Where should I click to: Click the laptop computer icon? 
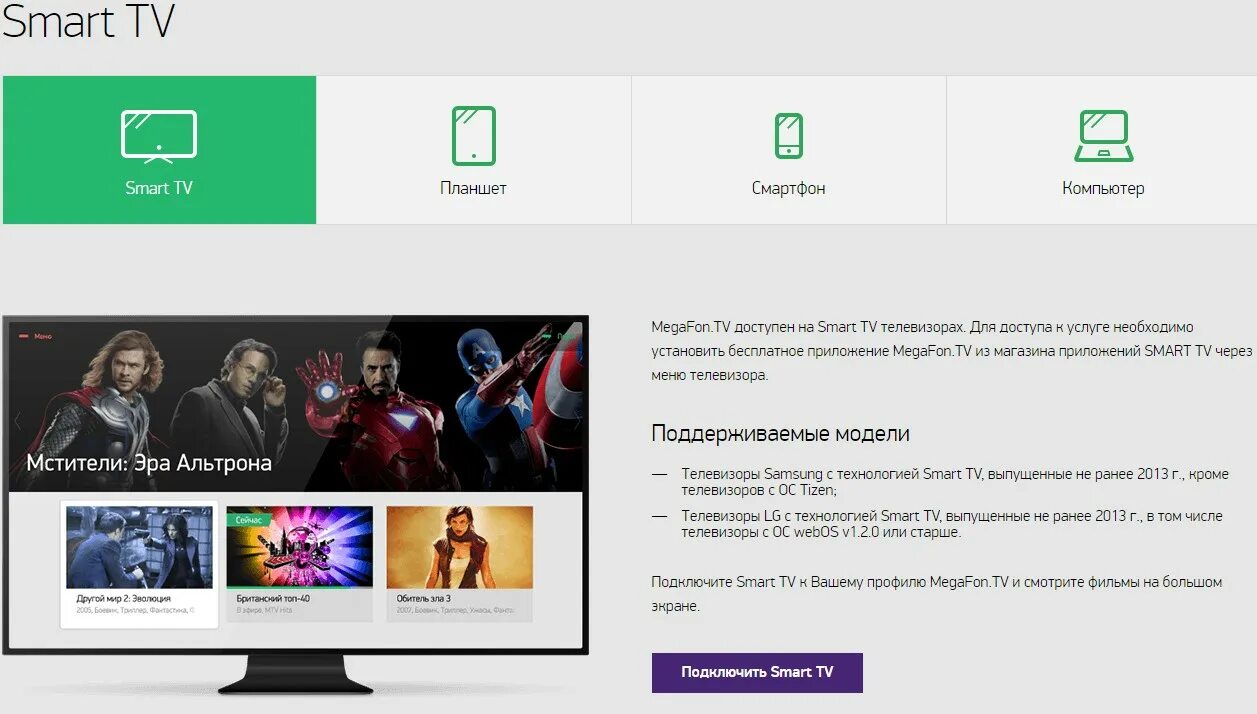(1104, 136)
